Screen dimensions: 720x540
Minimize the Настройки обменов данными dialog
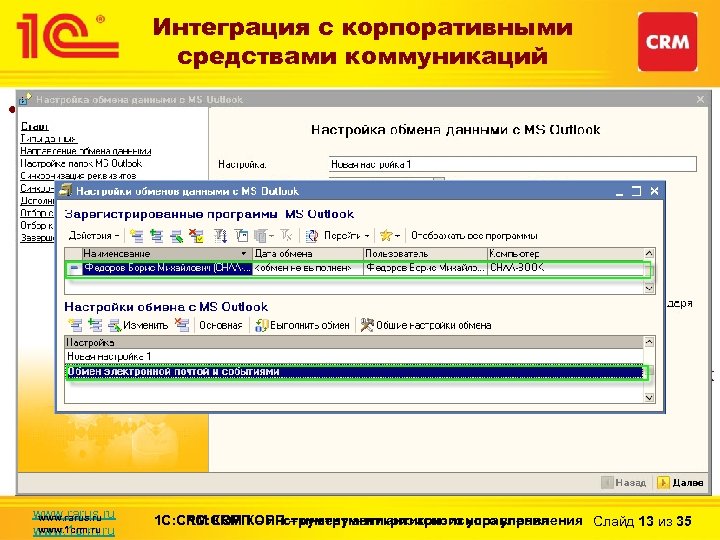coord(619,191)
